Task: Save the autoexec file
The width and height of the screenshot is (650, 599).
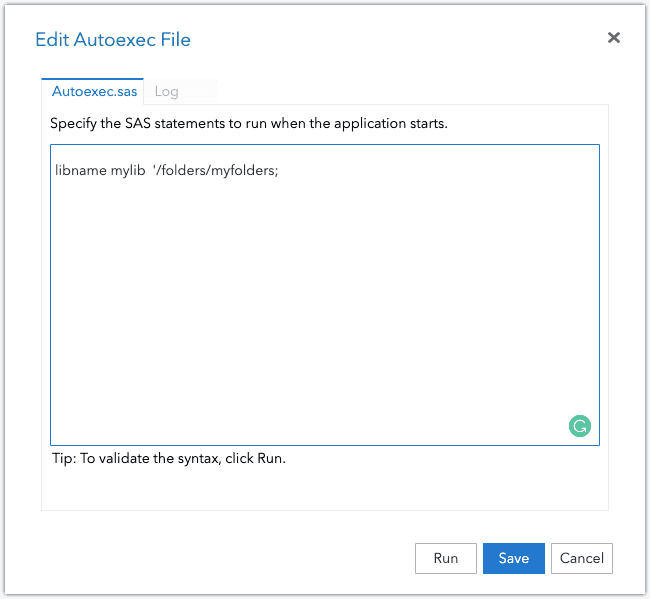Action: tap(513, 558)
